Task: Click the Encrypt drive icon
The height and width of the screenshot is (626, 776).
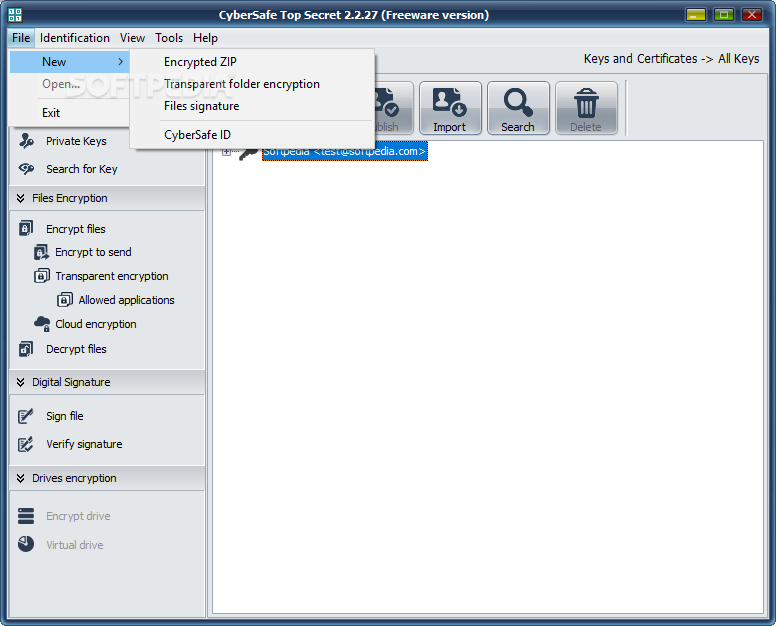Action: tap(26, 516)
